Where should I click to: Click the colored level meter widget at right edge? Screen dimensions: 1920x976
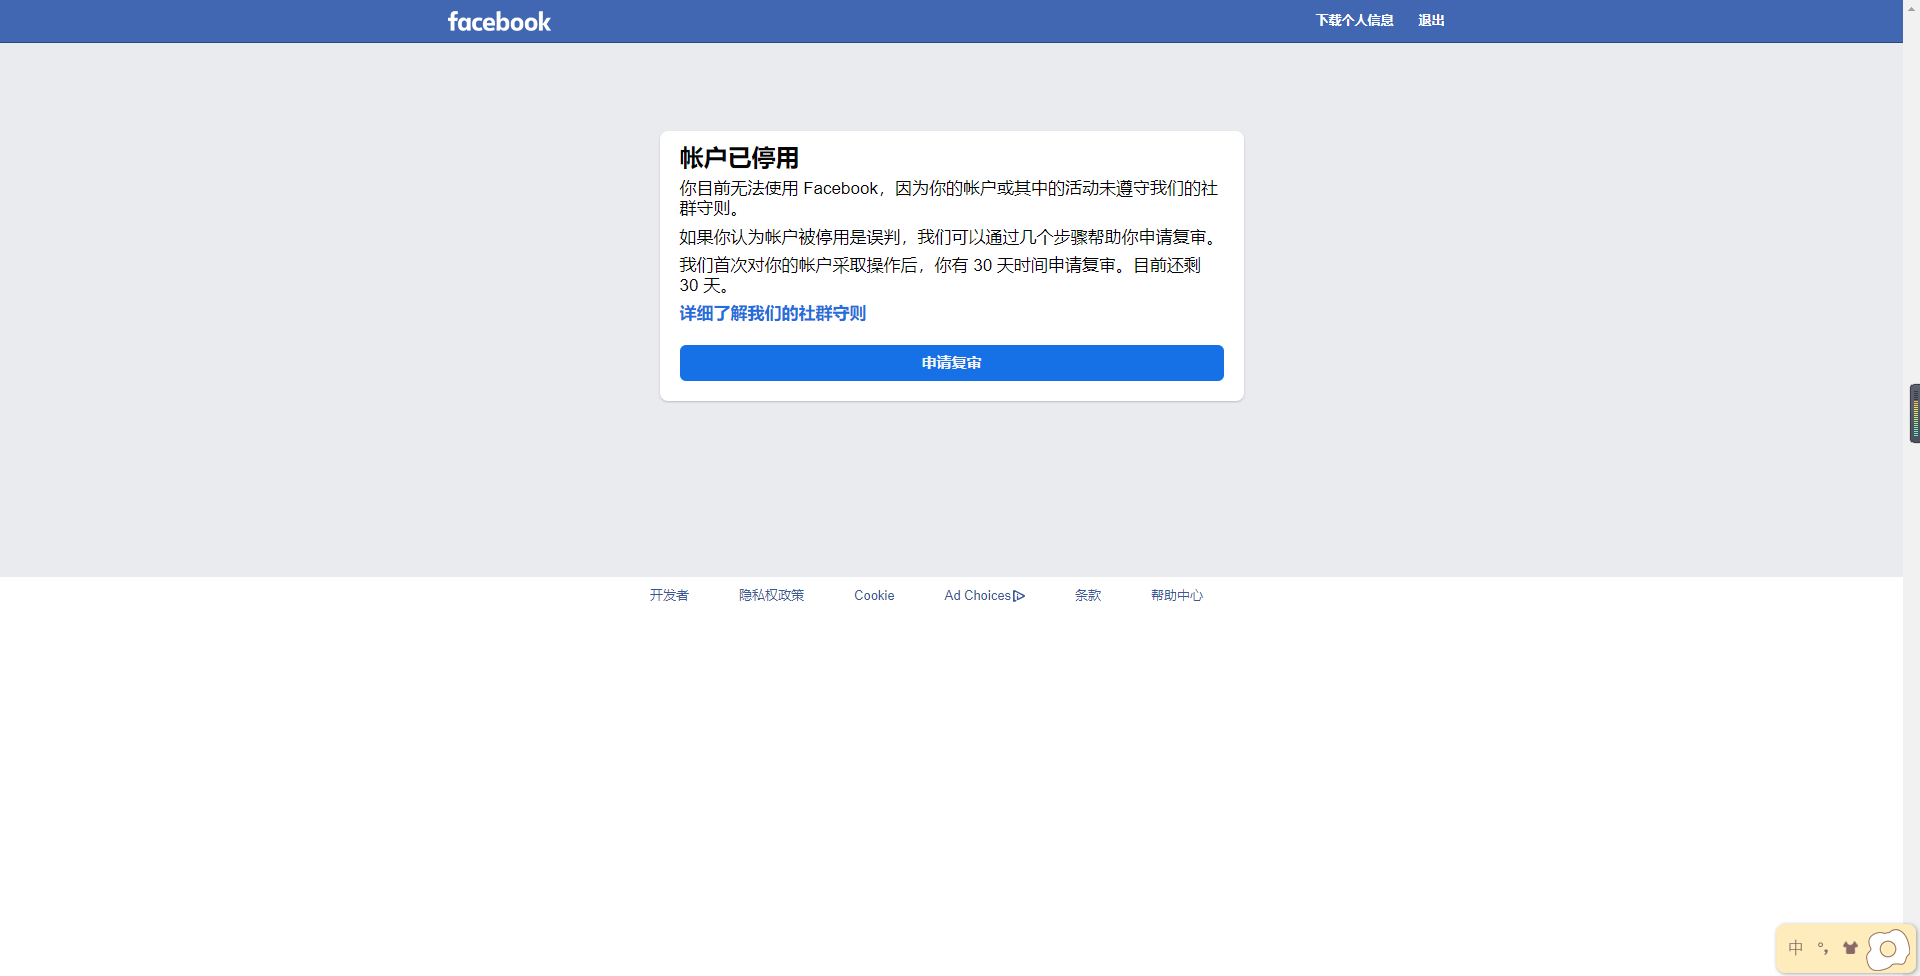click(1914, 413)
